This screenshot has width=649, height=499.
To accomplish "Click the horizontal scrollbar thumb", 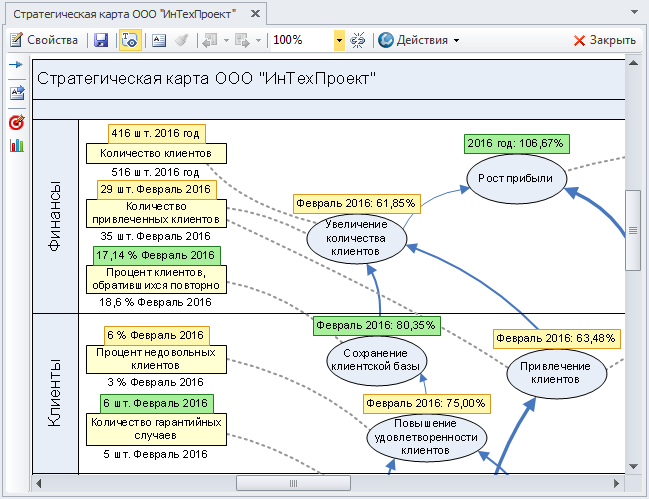I will click(x=293, y=483).
